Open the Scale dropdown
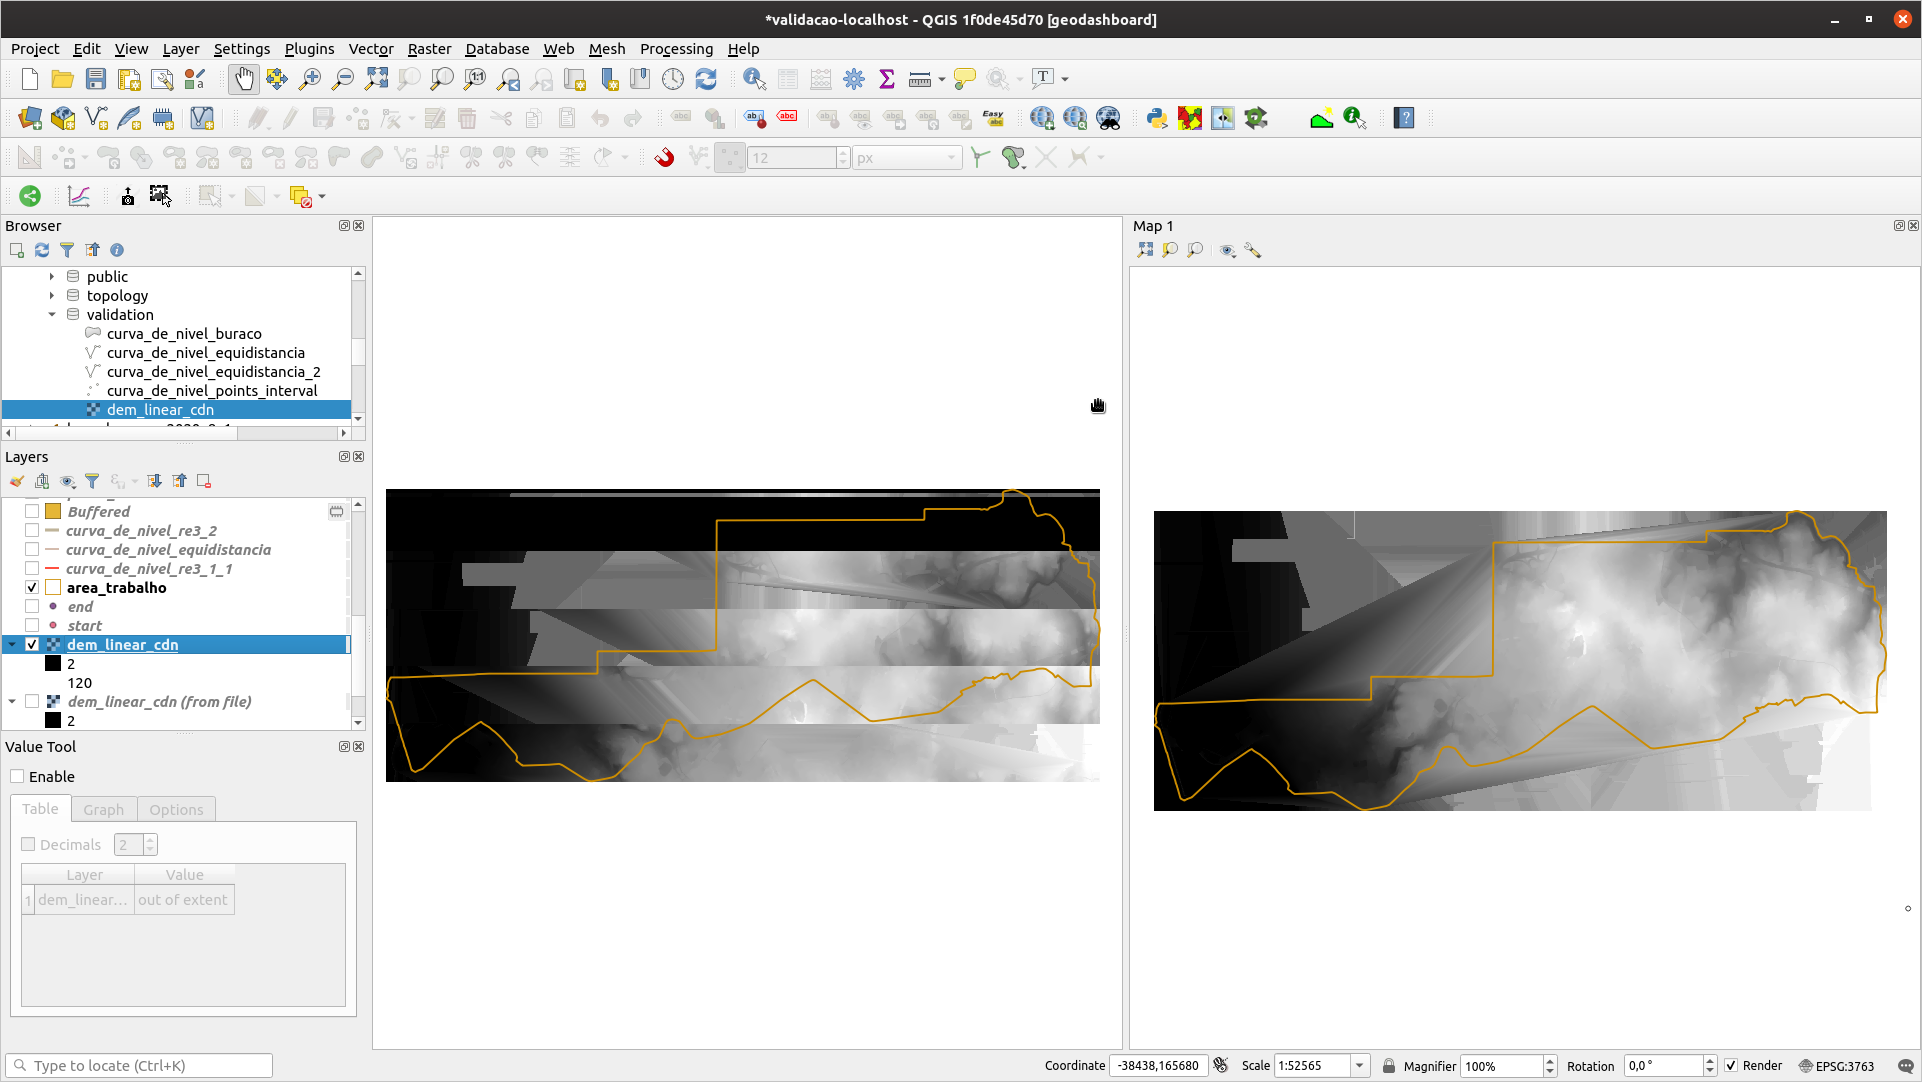The height and width of the screenshot is (1082, 1922). (x=1358, y=1065)
